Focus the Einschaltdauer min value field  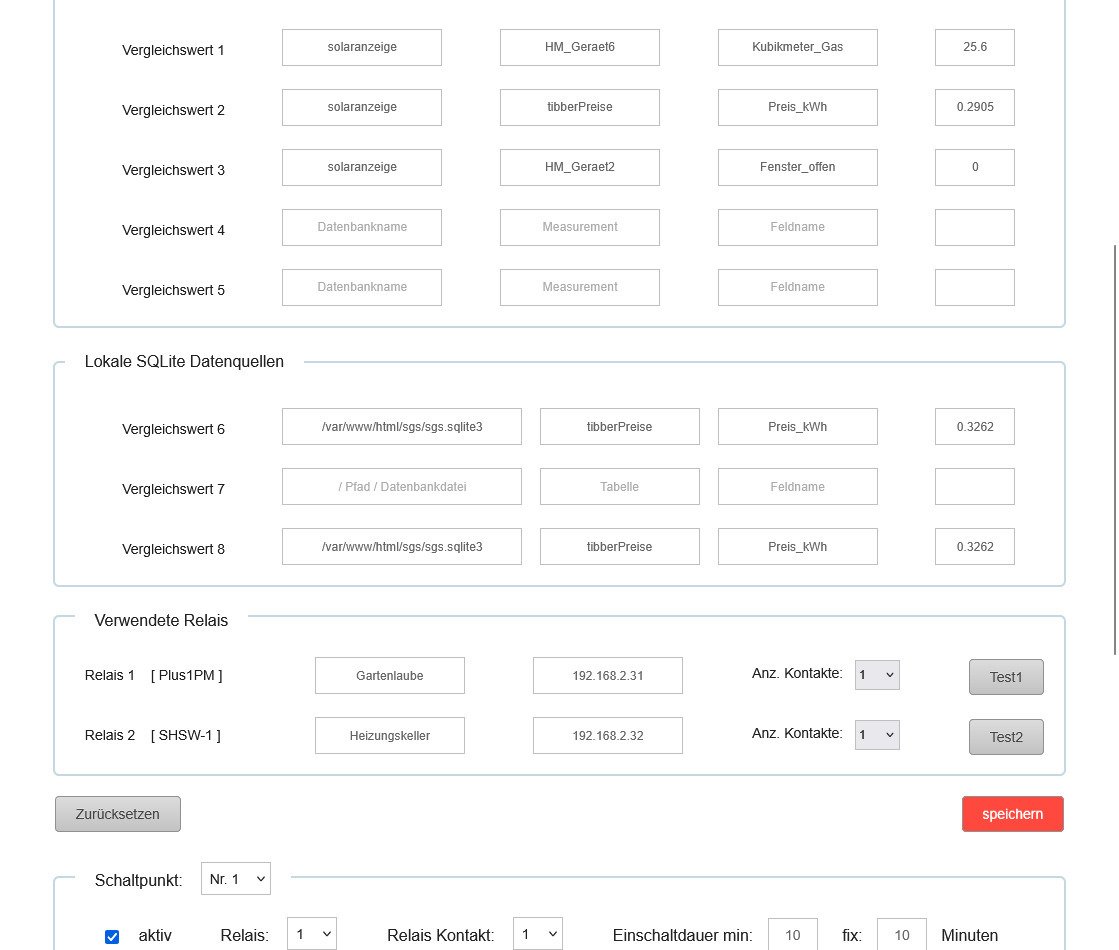[792, 935]
